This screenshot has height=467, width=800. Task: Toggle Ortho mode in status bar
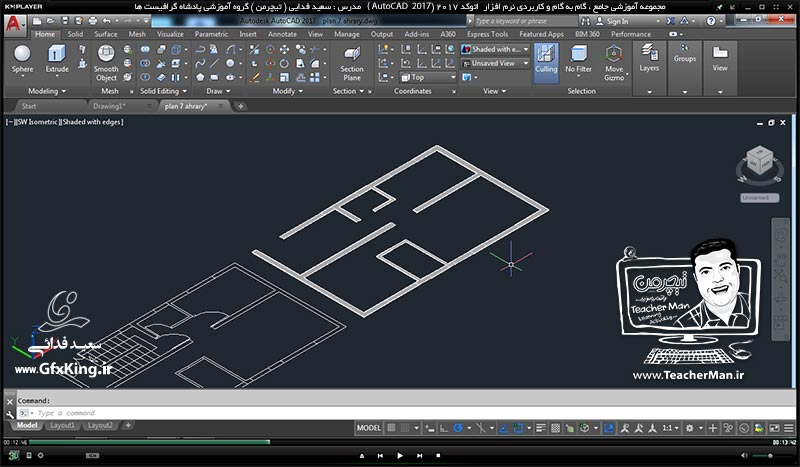pyautogui.click(x=444, y=428)
